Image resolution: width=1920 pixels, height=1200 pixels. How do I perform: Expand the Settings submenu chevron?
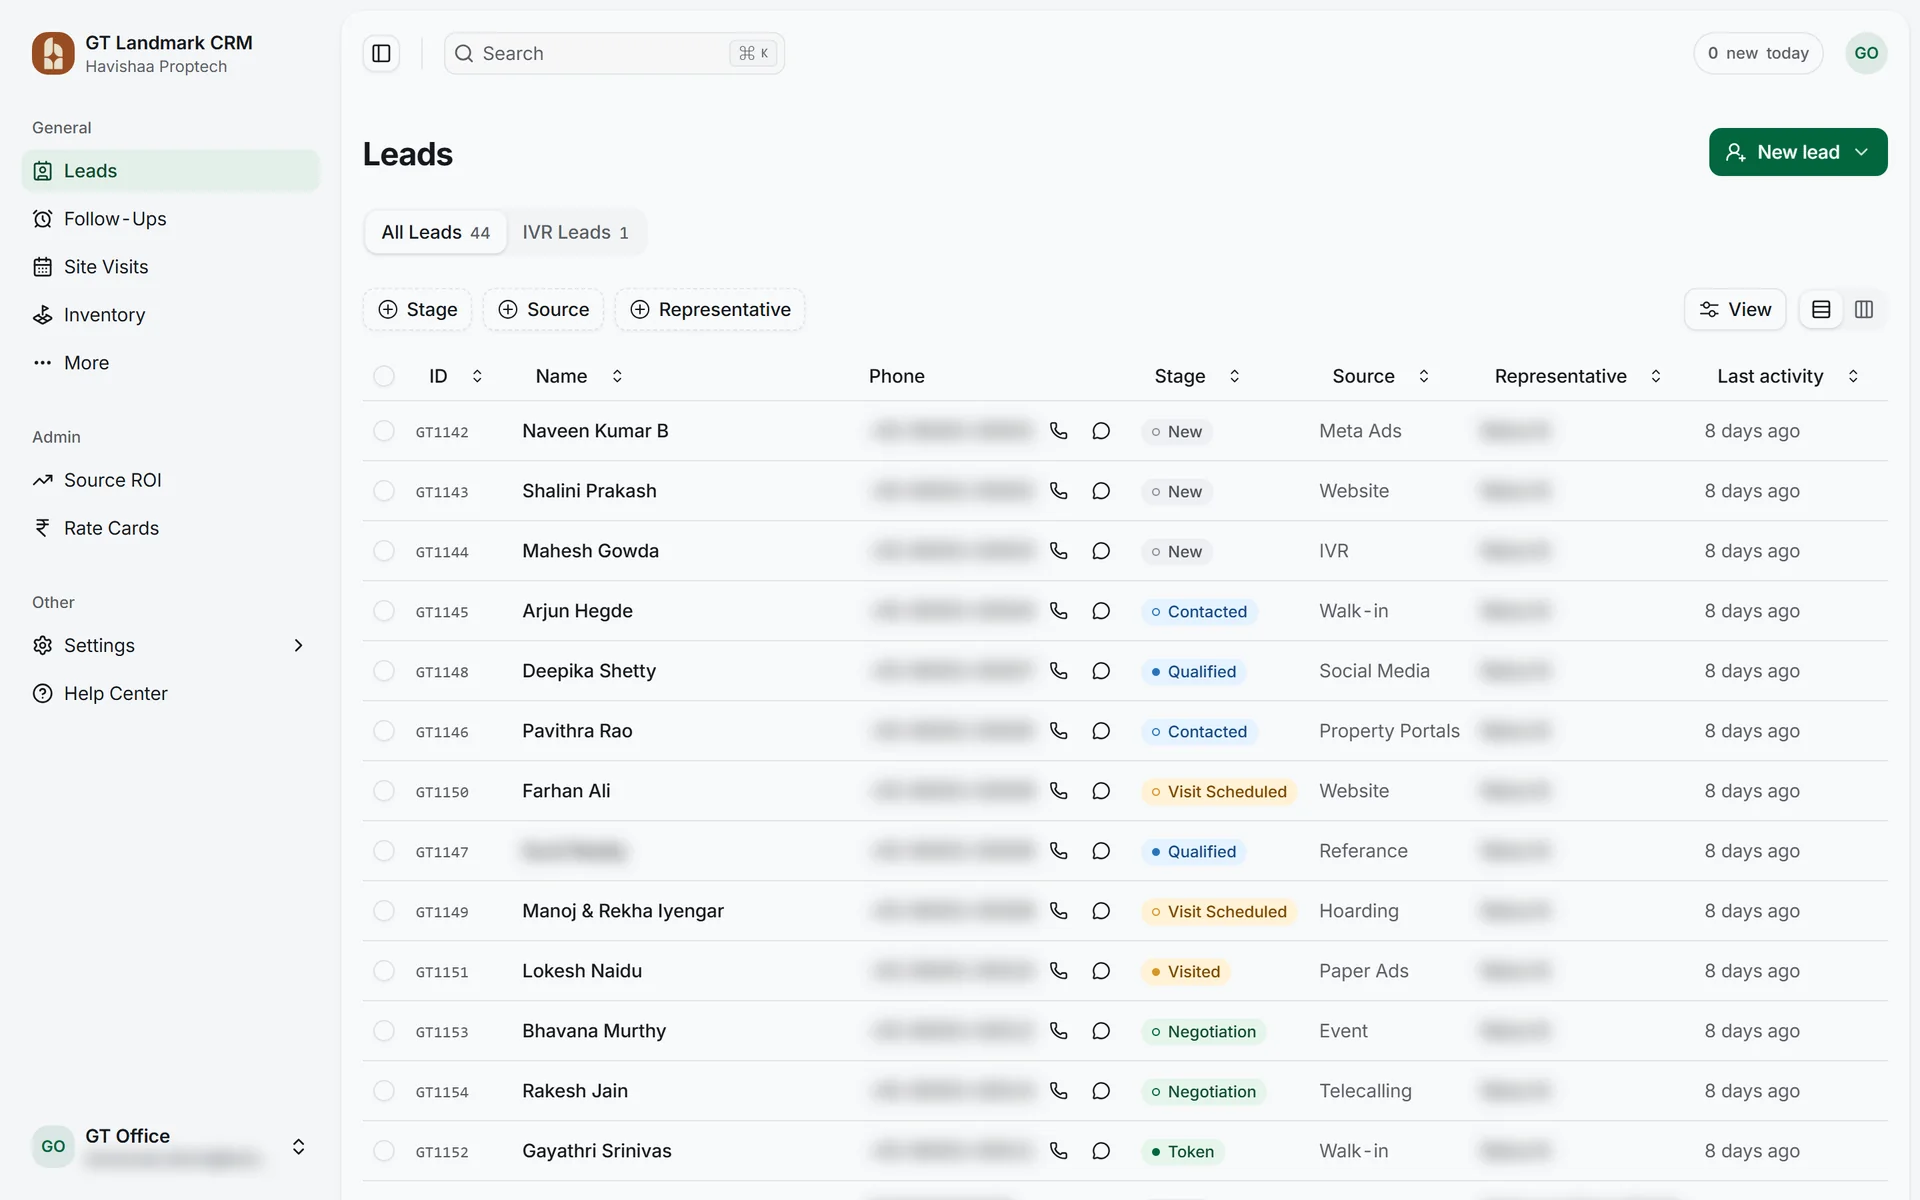click(x=298, y=646)
